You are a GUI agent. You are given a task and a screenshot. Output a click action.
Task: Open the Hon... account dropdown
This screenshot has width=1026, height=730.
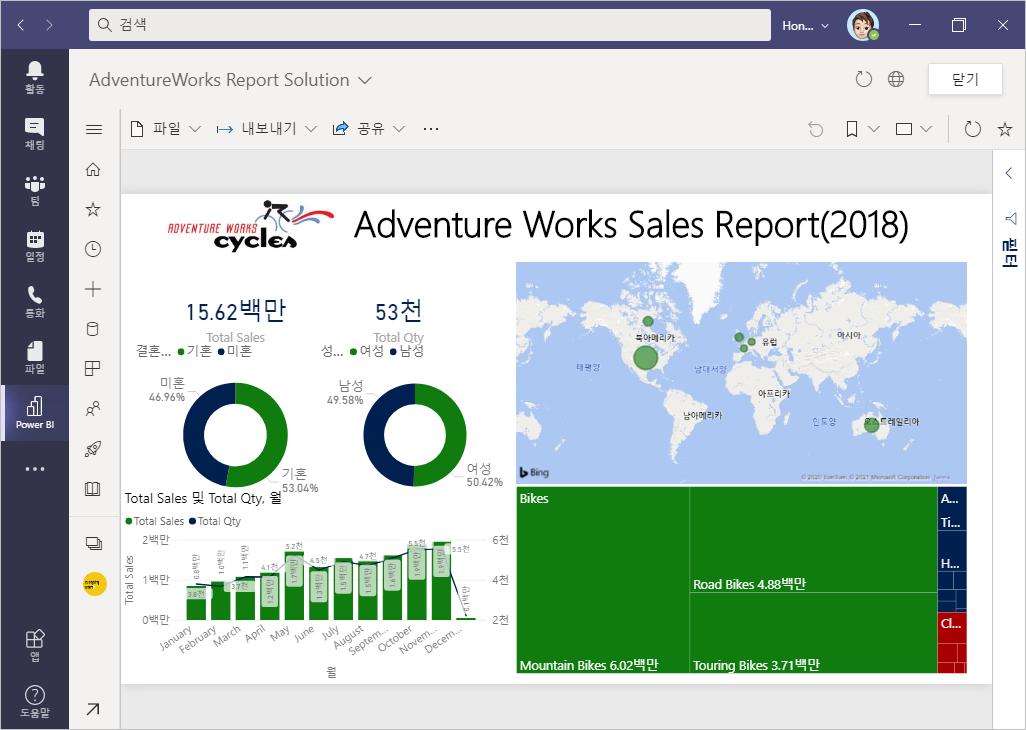805,26
